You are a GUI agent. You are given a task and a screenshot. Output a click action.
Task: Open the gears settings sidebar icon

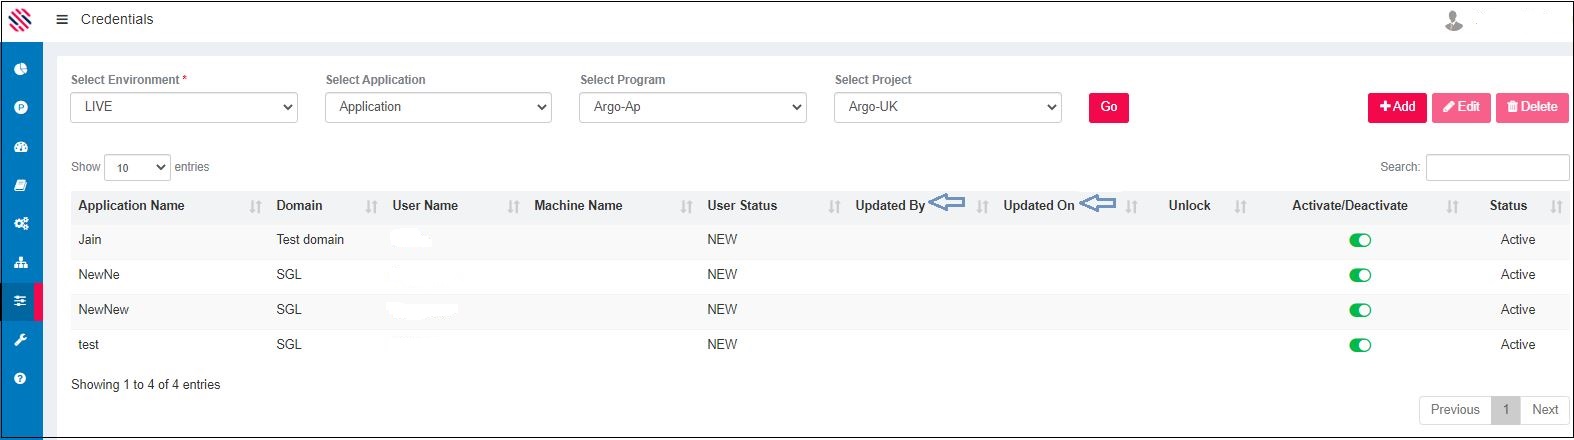coord(21,224)
